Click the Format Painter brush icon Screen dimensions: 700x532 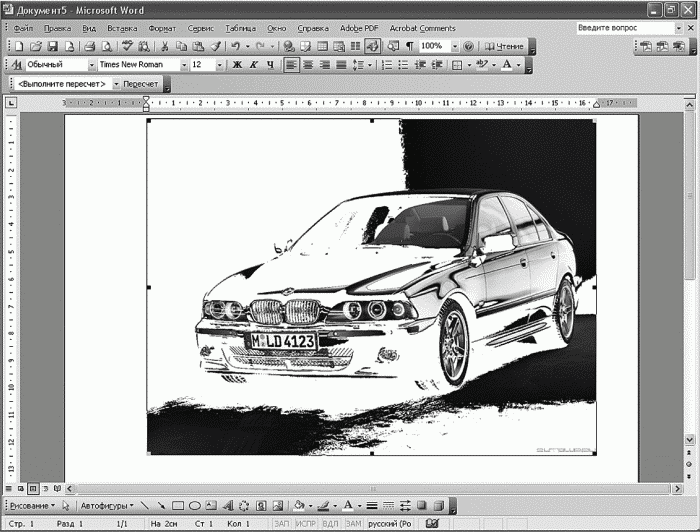[x=216, y=46]
